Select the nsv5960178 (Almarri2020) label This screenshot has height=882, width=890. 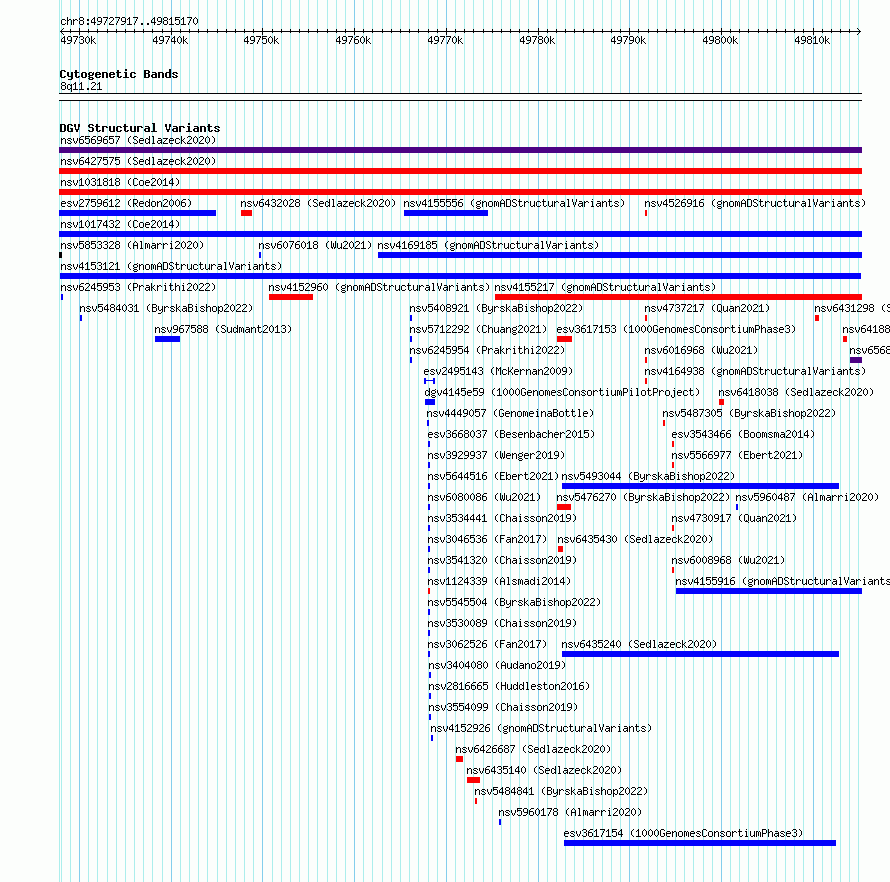pos(570,812)
